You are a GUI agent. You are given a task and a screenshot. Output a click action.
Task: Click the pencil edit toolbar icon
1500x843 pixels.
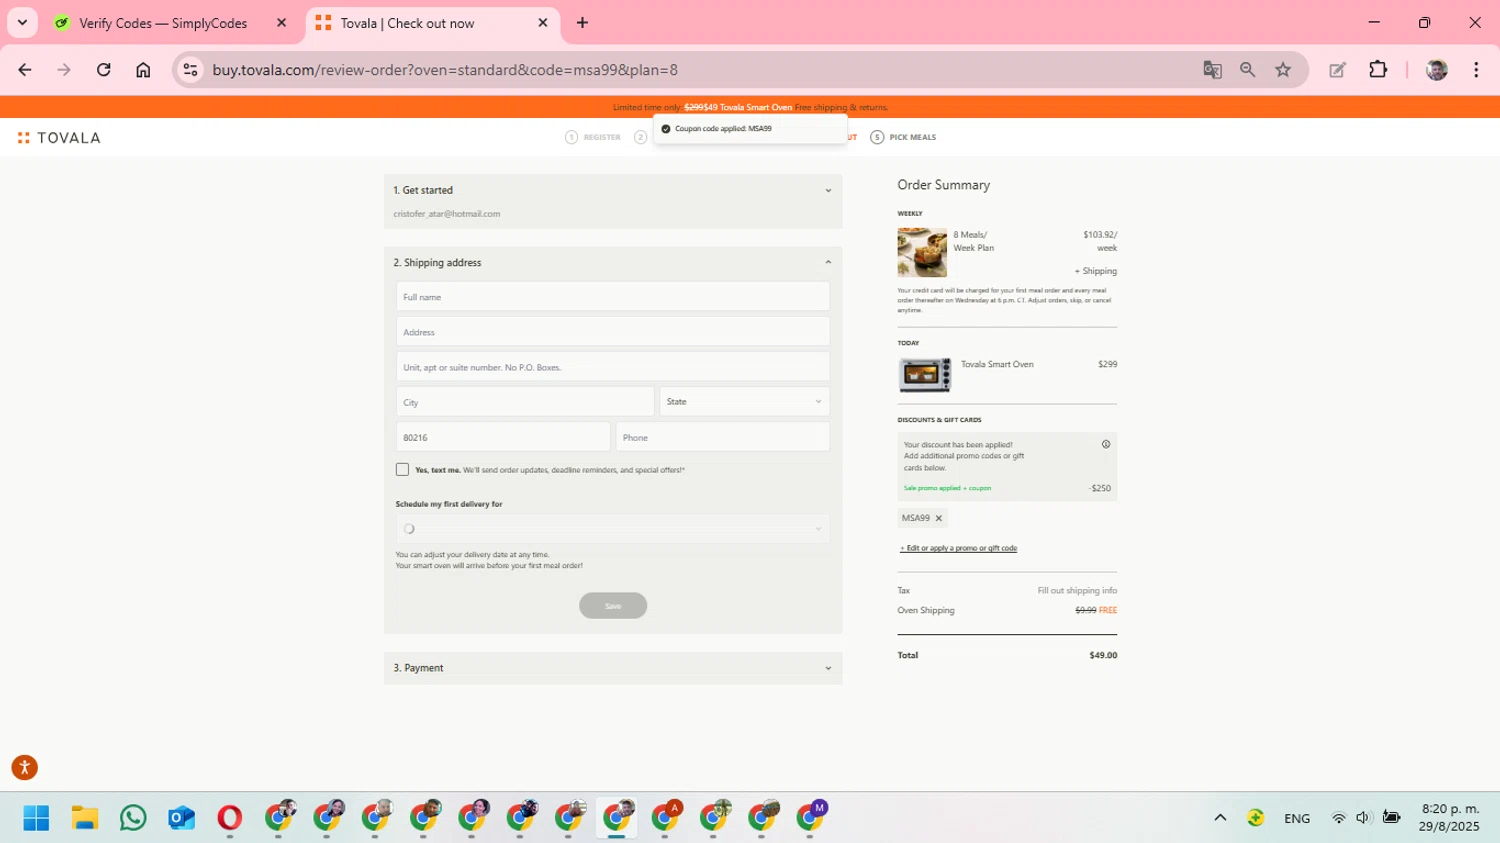click(1337, 70)
